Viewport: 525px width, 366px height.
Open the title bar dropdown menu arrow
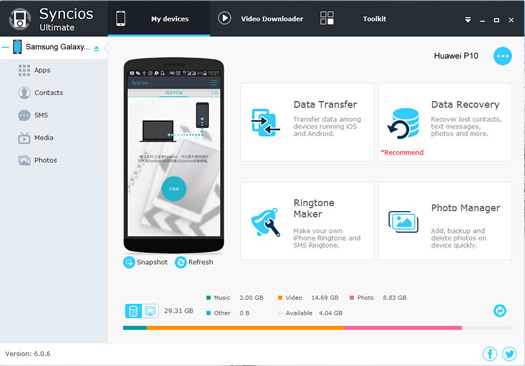point(468,20)
